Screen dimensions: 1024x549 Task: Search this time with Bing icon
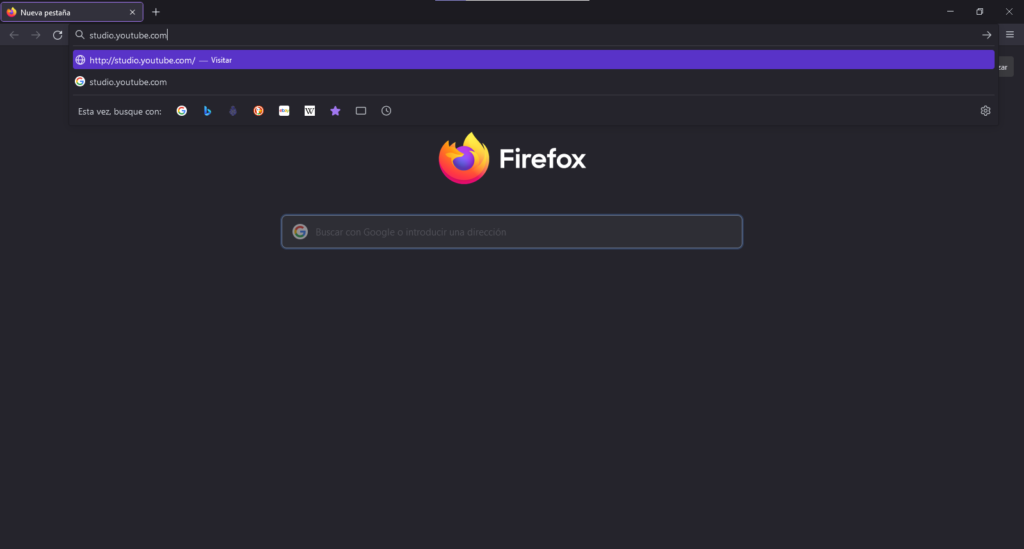[207, 111]
